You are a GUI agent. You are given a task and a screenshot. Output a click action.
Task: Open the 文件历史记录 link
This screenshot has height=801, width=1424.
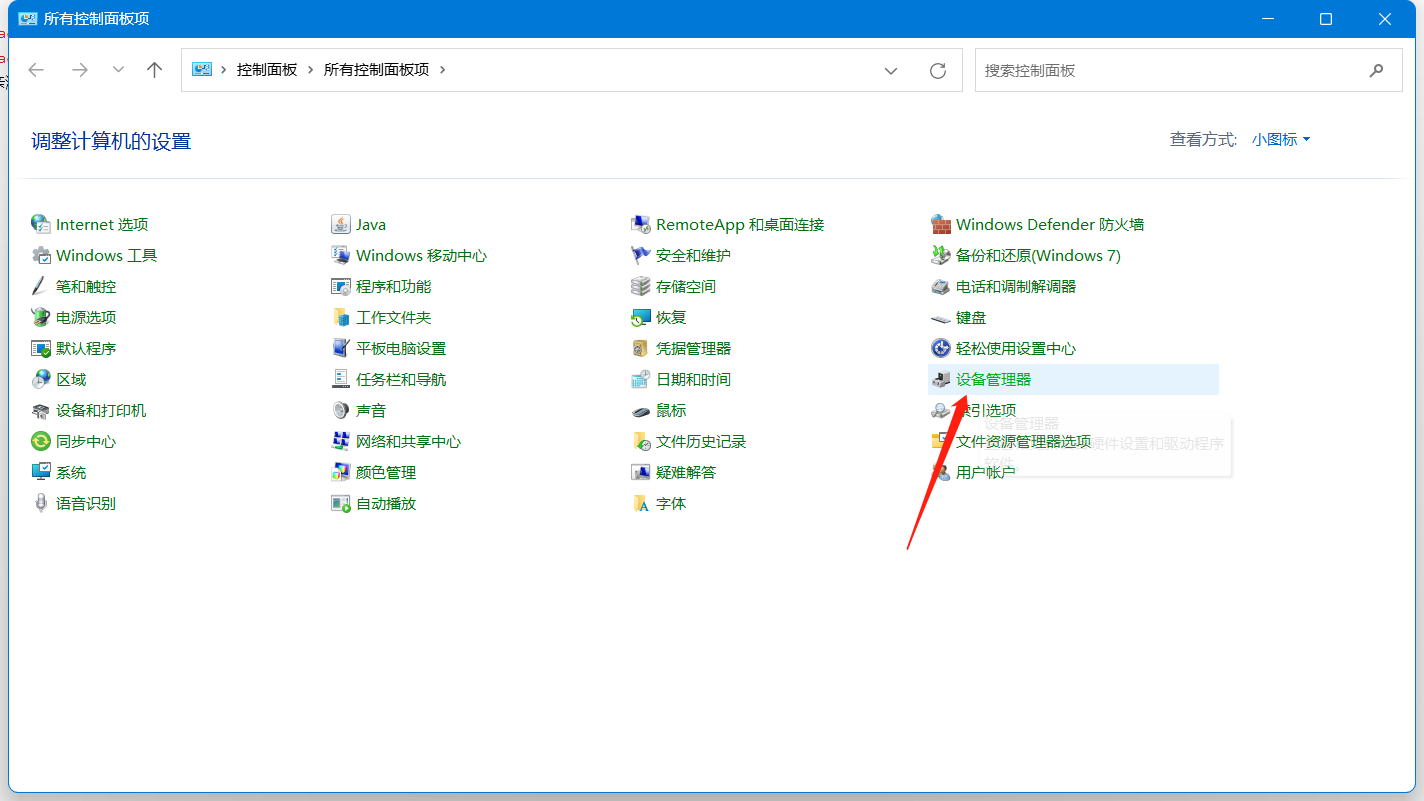(701, 441)
